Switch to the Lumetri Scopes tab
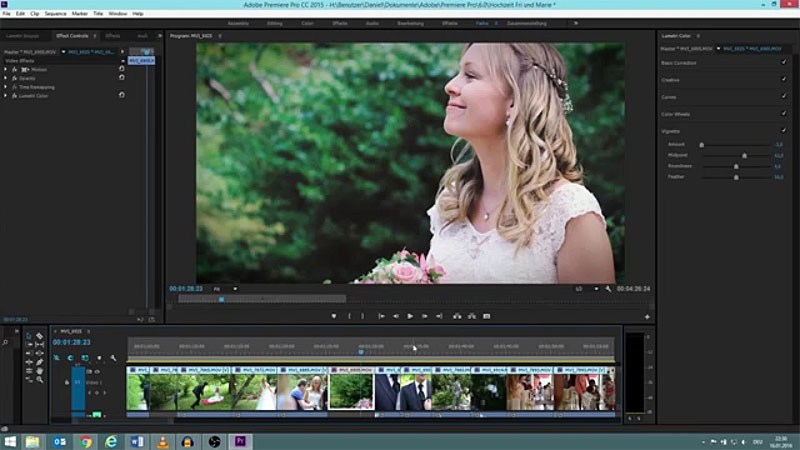This screenshot has width=800, height=450. (22, 36)
